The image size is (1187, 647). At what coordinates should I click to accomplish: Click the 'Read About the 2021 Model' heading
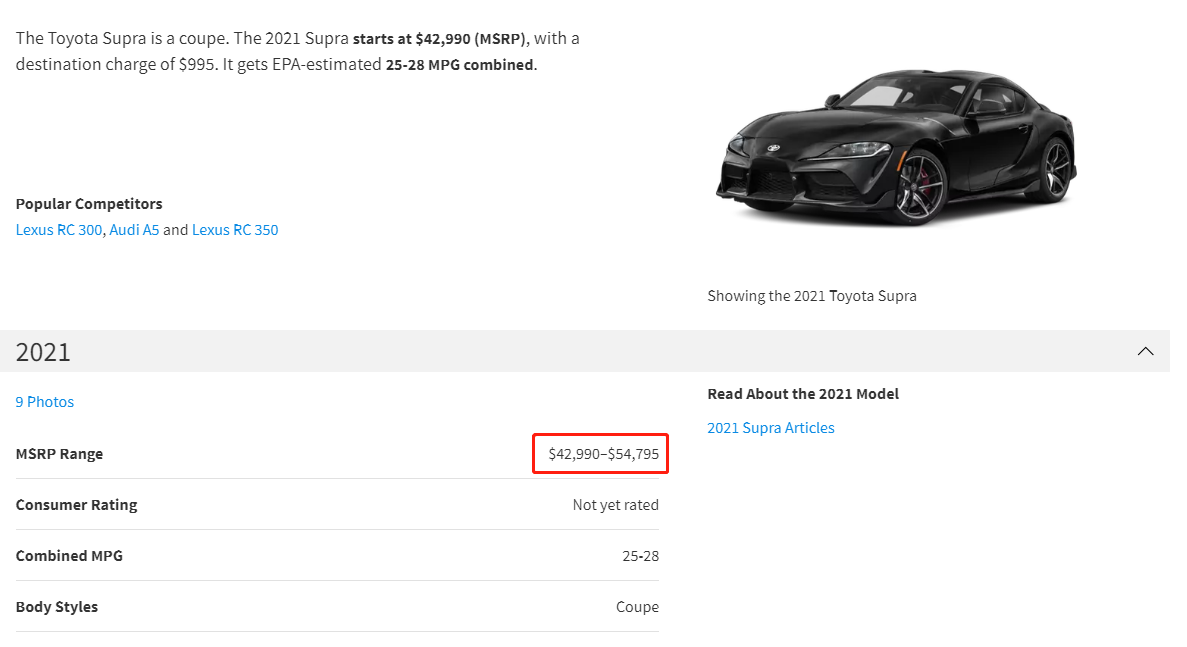pos(803,394)
